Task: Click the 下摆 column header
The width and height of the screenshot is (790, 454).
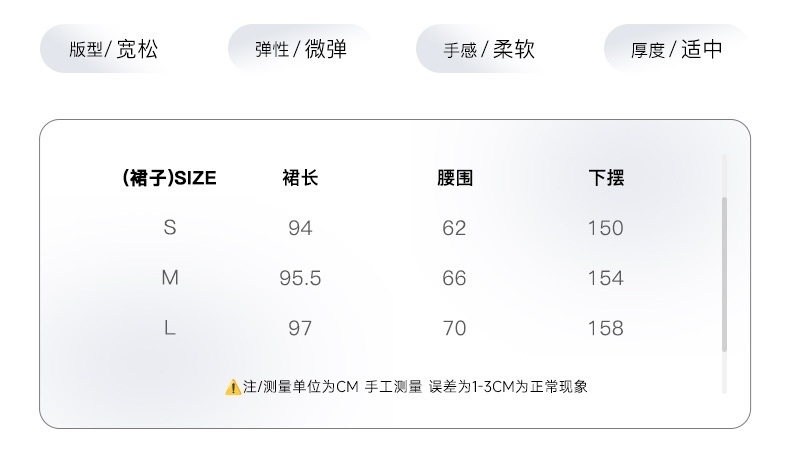Action: pyautogui.click(x=606, y=178)
